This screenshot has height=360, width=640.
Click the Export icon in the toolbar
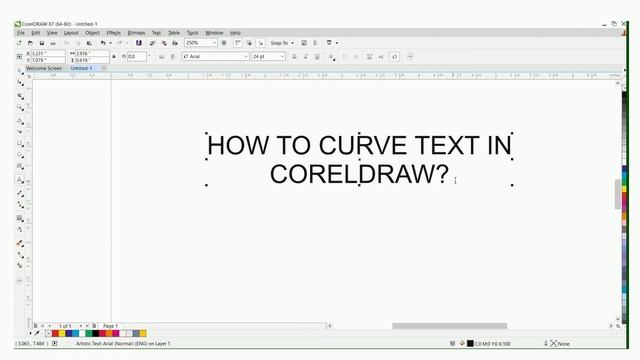(164, 43)
